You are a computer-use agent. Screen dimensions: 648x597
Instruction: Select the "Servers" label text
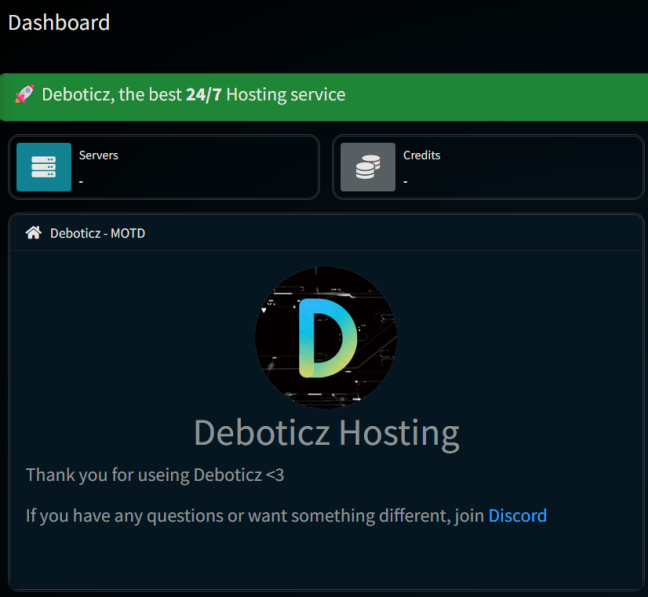(x=98, y=155)
